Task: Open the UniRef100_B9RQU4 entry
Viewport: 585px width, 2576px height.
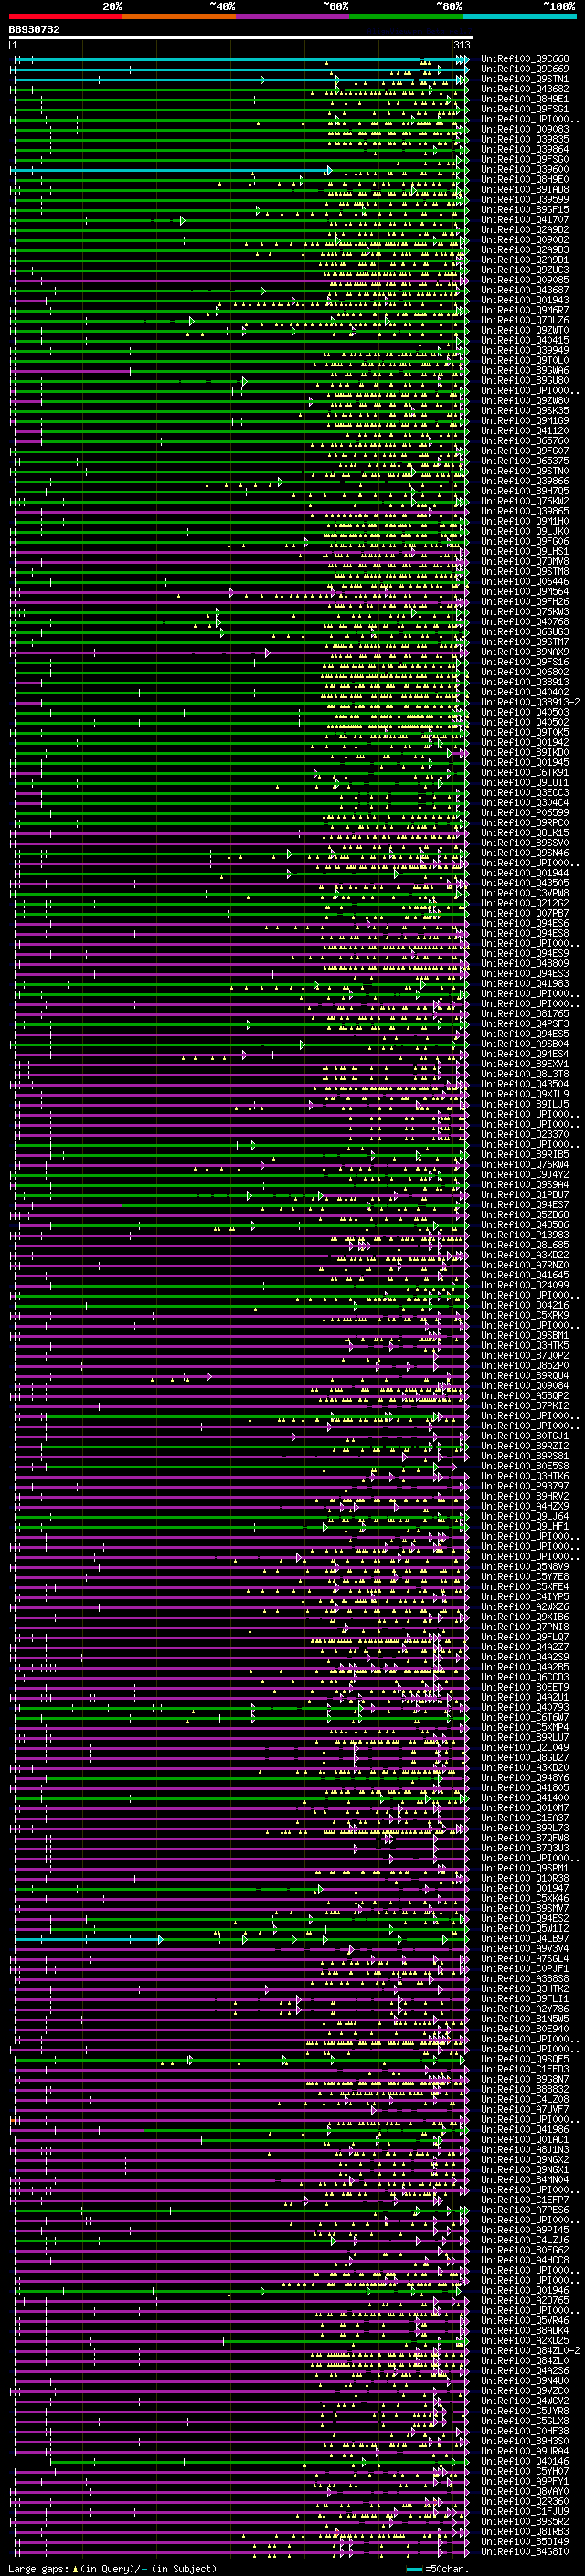Action: (x=524, y=1375)
